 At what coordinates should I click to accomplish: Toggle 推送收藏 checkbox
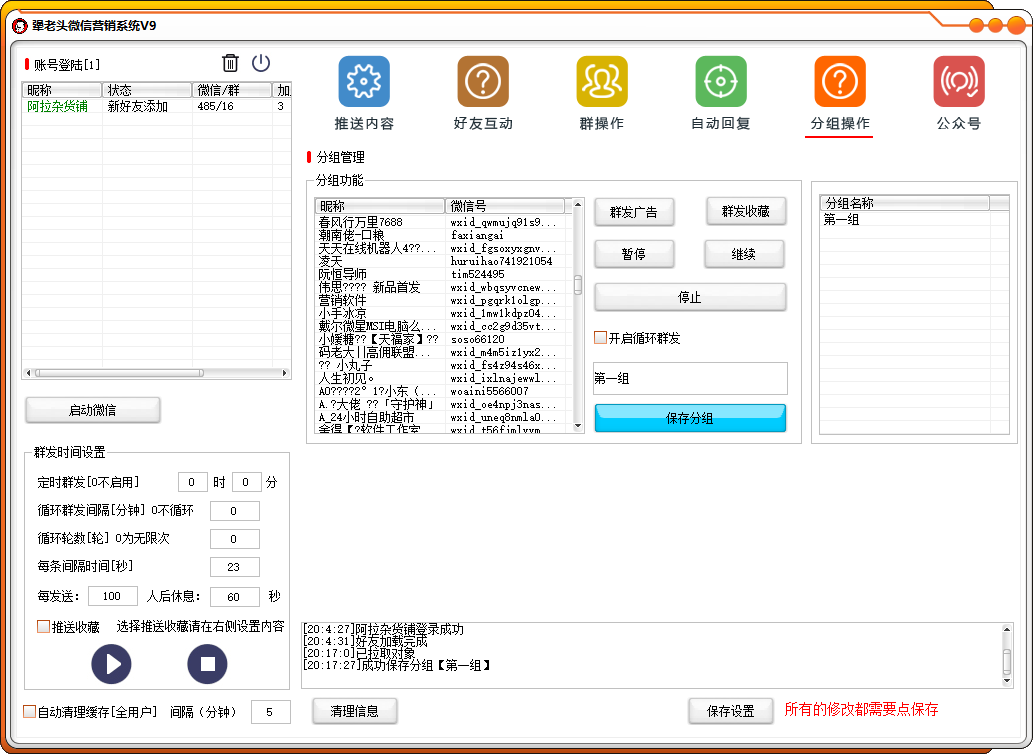[43, 626]
